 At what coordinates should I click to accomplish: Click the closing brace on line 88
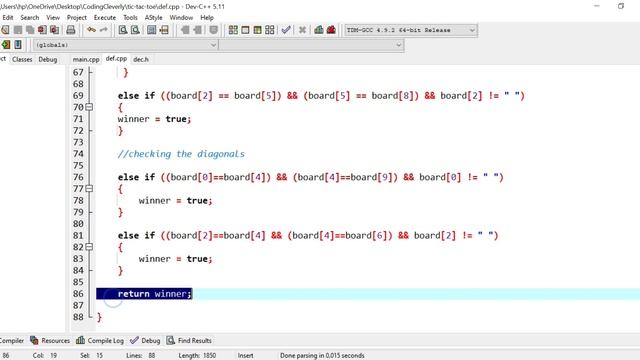coord(99,317)
